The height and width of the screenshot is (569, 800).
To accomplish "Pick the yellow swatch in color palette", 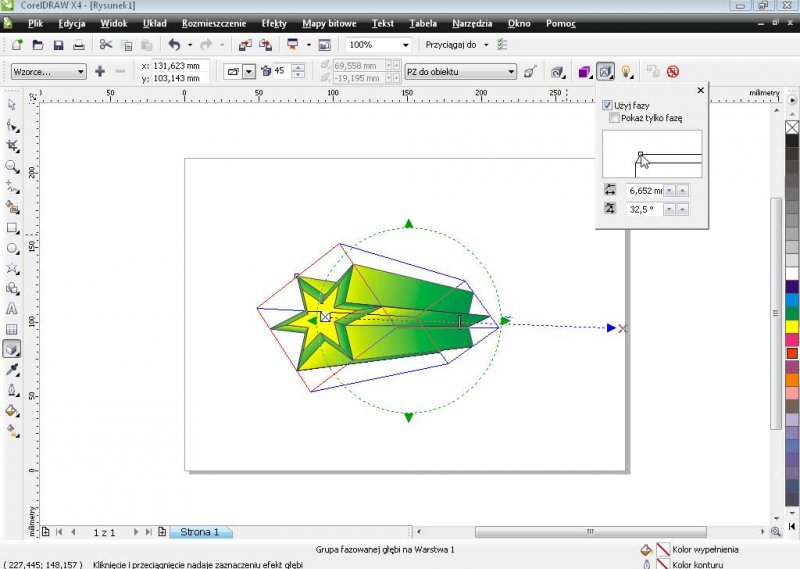I will coord(792,326).
